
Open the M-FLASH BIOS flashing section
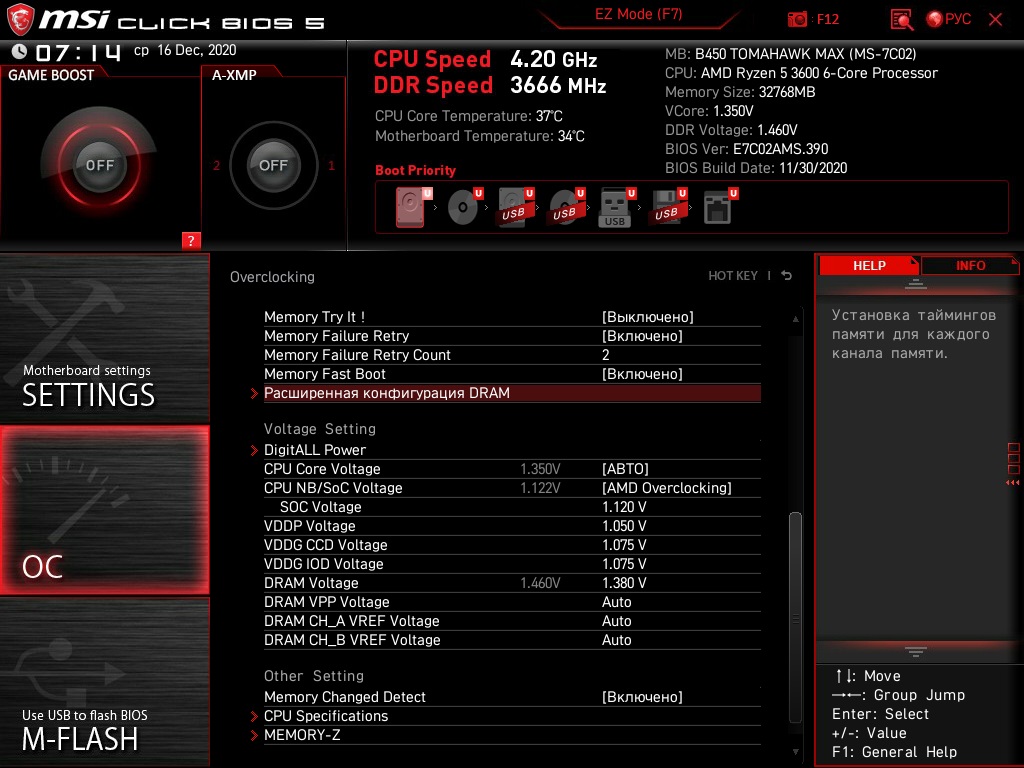(x=104, y=682)
